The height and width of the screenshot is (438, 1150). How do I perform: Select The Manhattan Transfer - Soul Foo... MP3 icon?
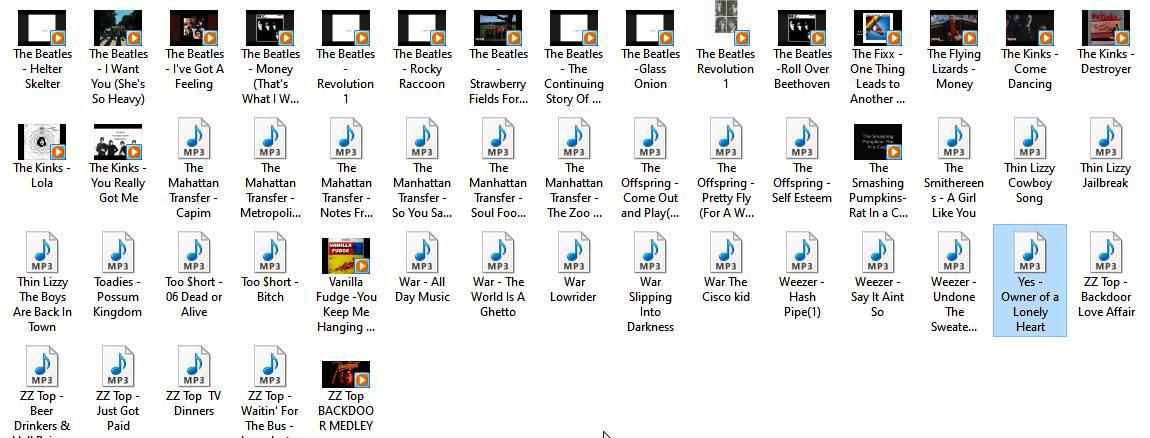click(498, 139)
